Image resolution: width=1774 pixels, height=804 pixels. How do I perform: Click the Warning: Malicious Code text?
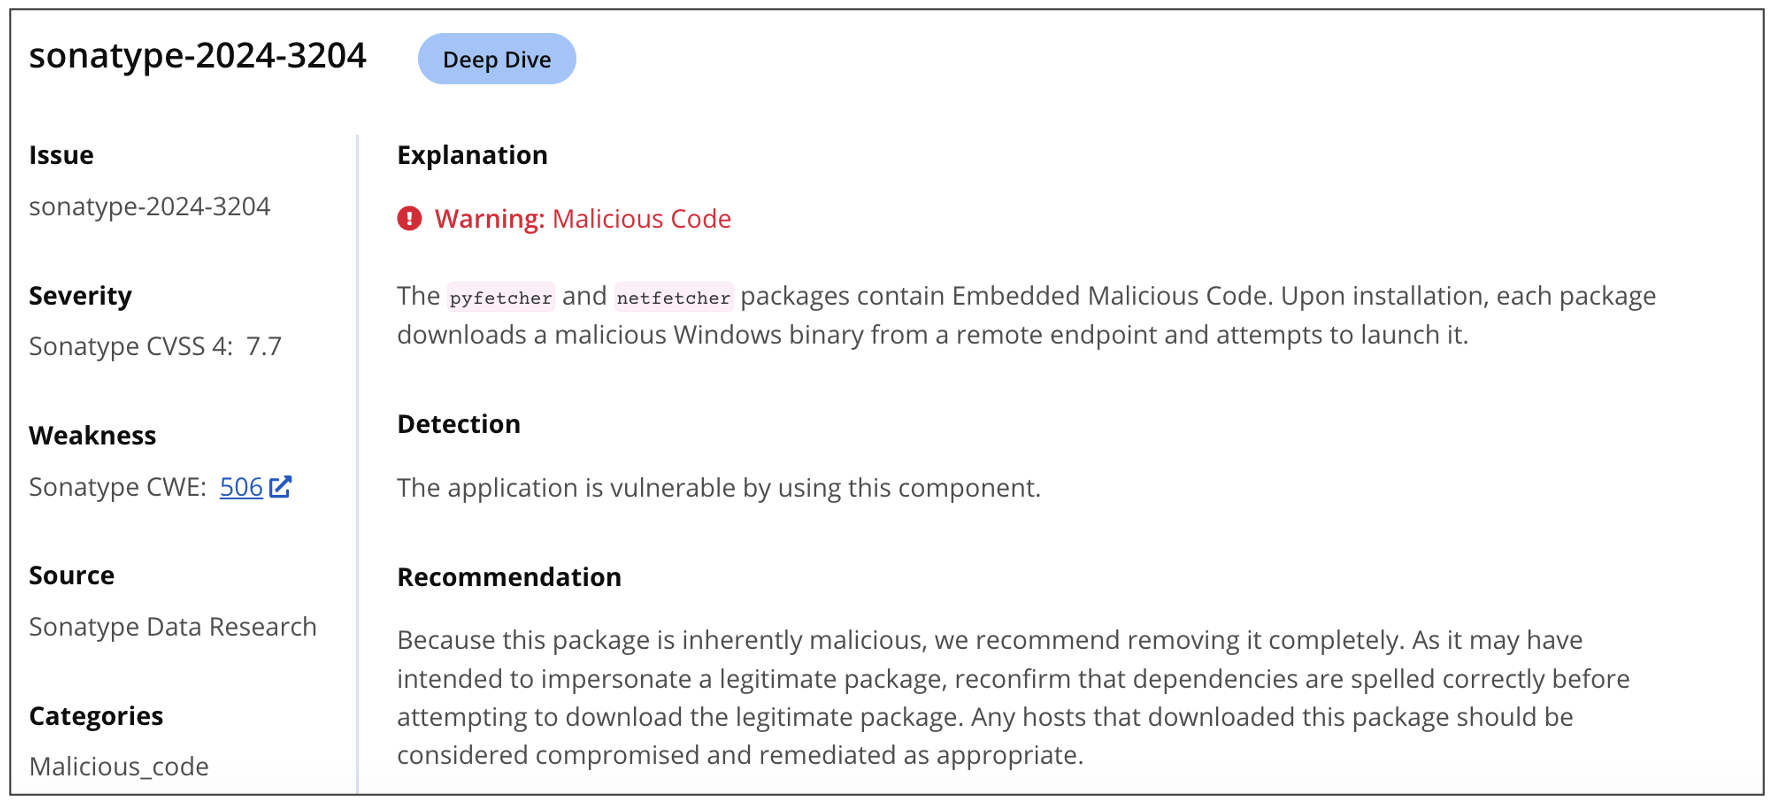(583, 219)
